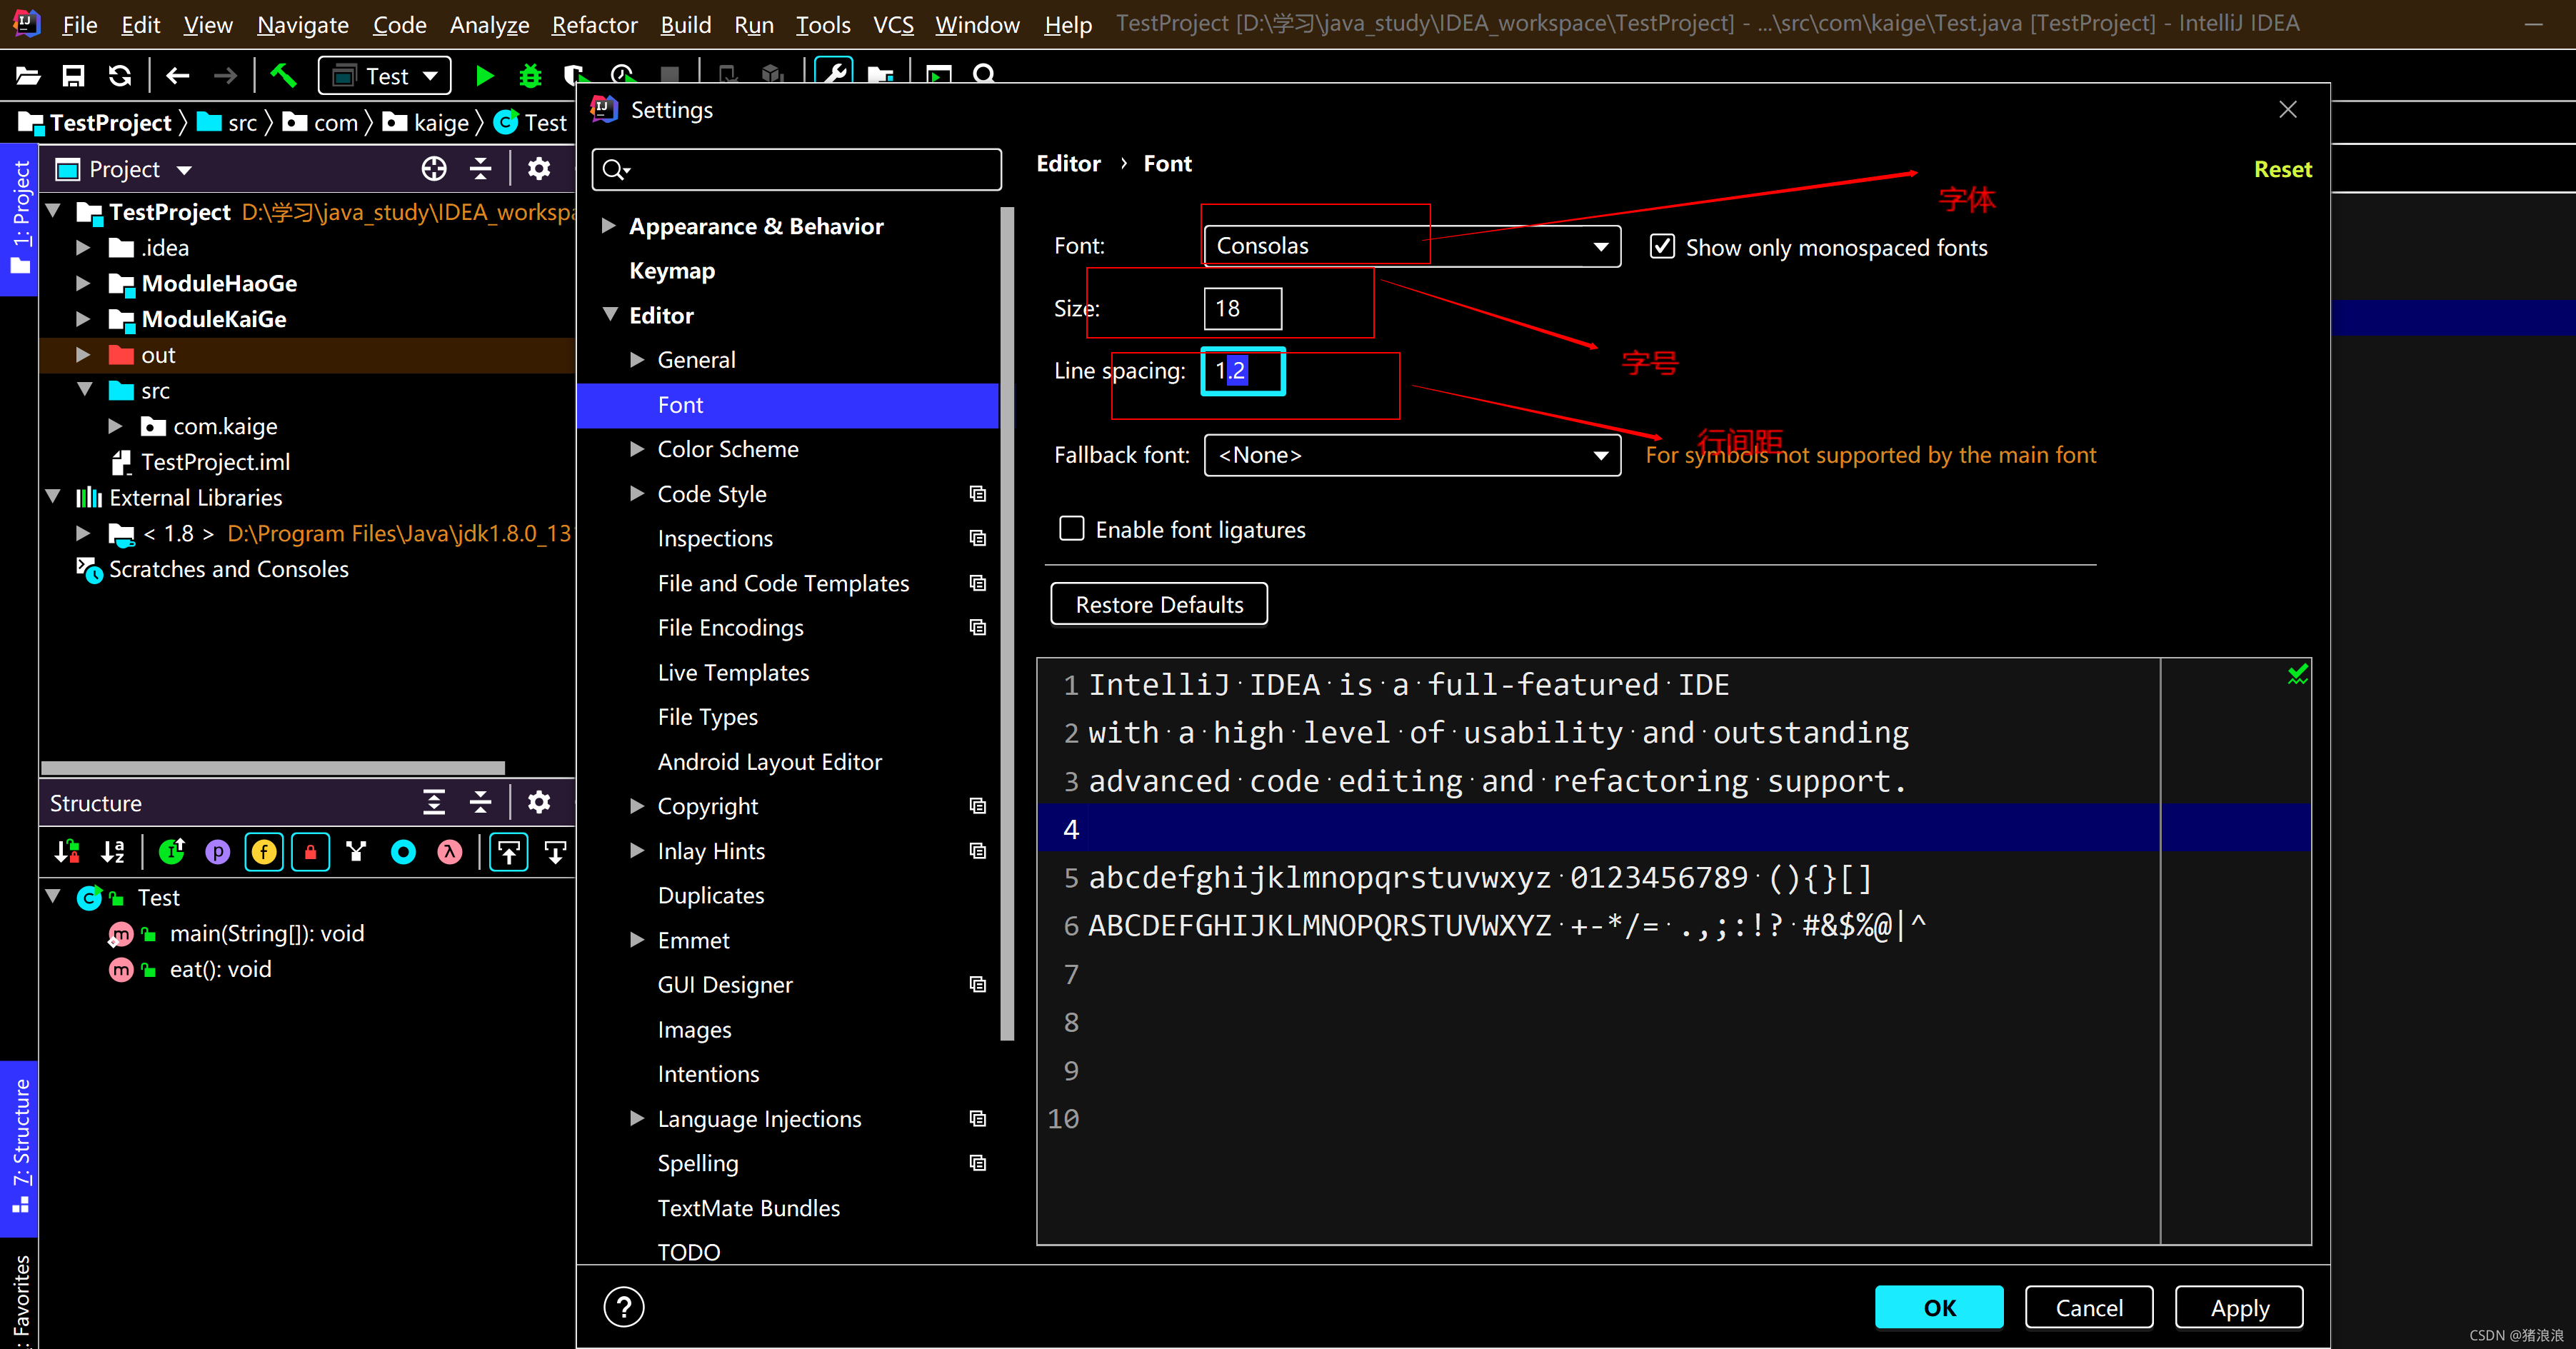Select eat(): void in Structure

tap(220, 969)
